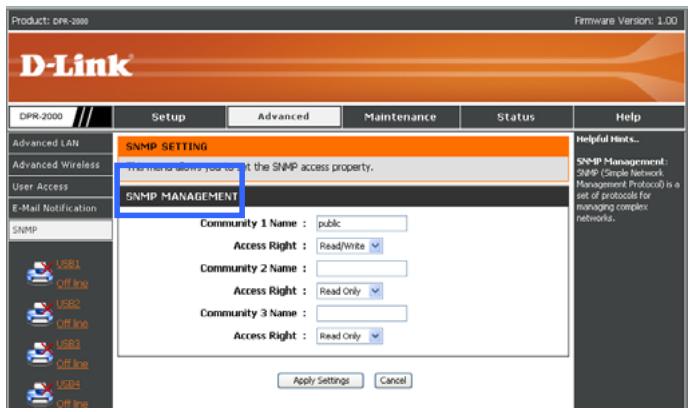Image resolution: width=689 pixels, height=412 pixels.
Task: Click the Community 3 Name field
Action: click(362, 313)
